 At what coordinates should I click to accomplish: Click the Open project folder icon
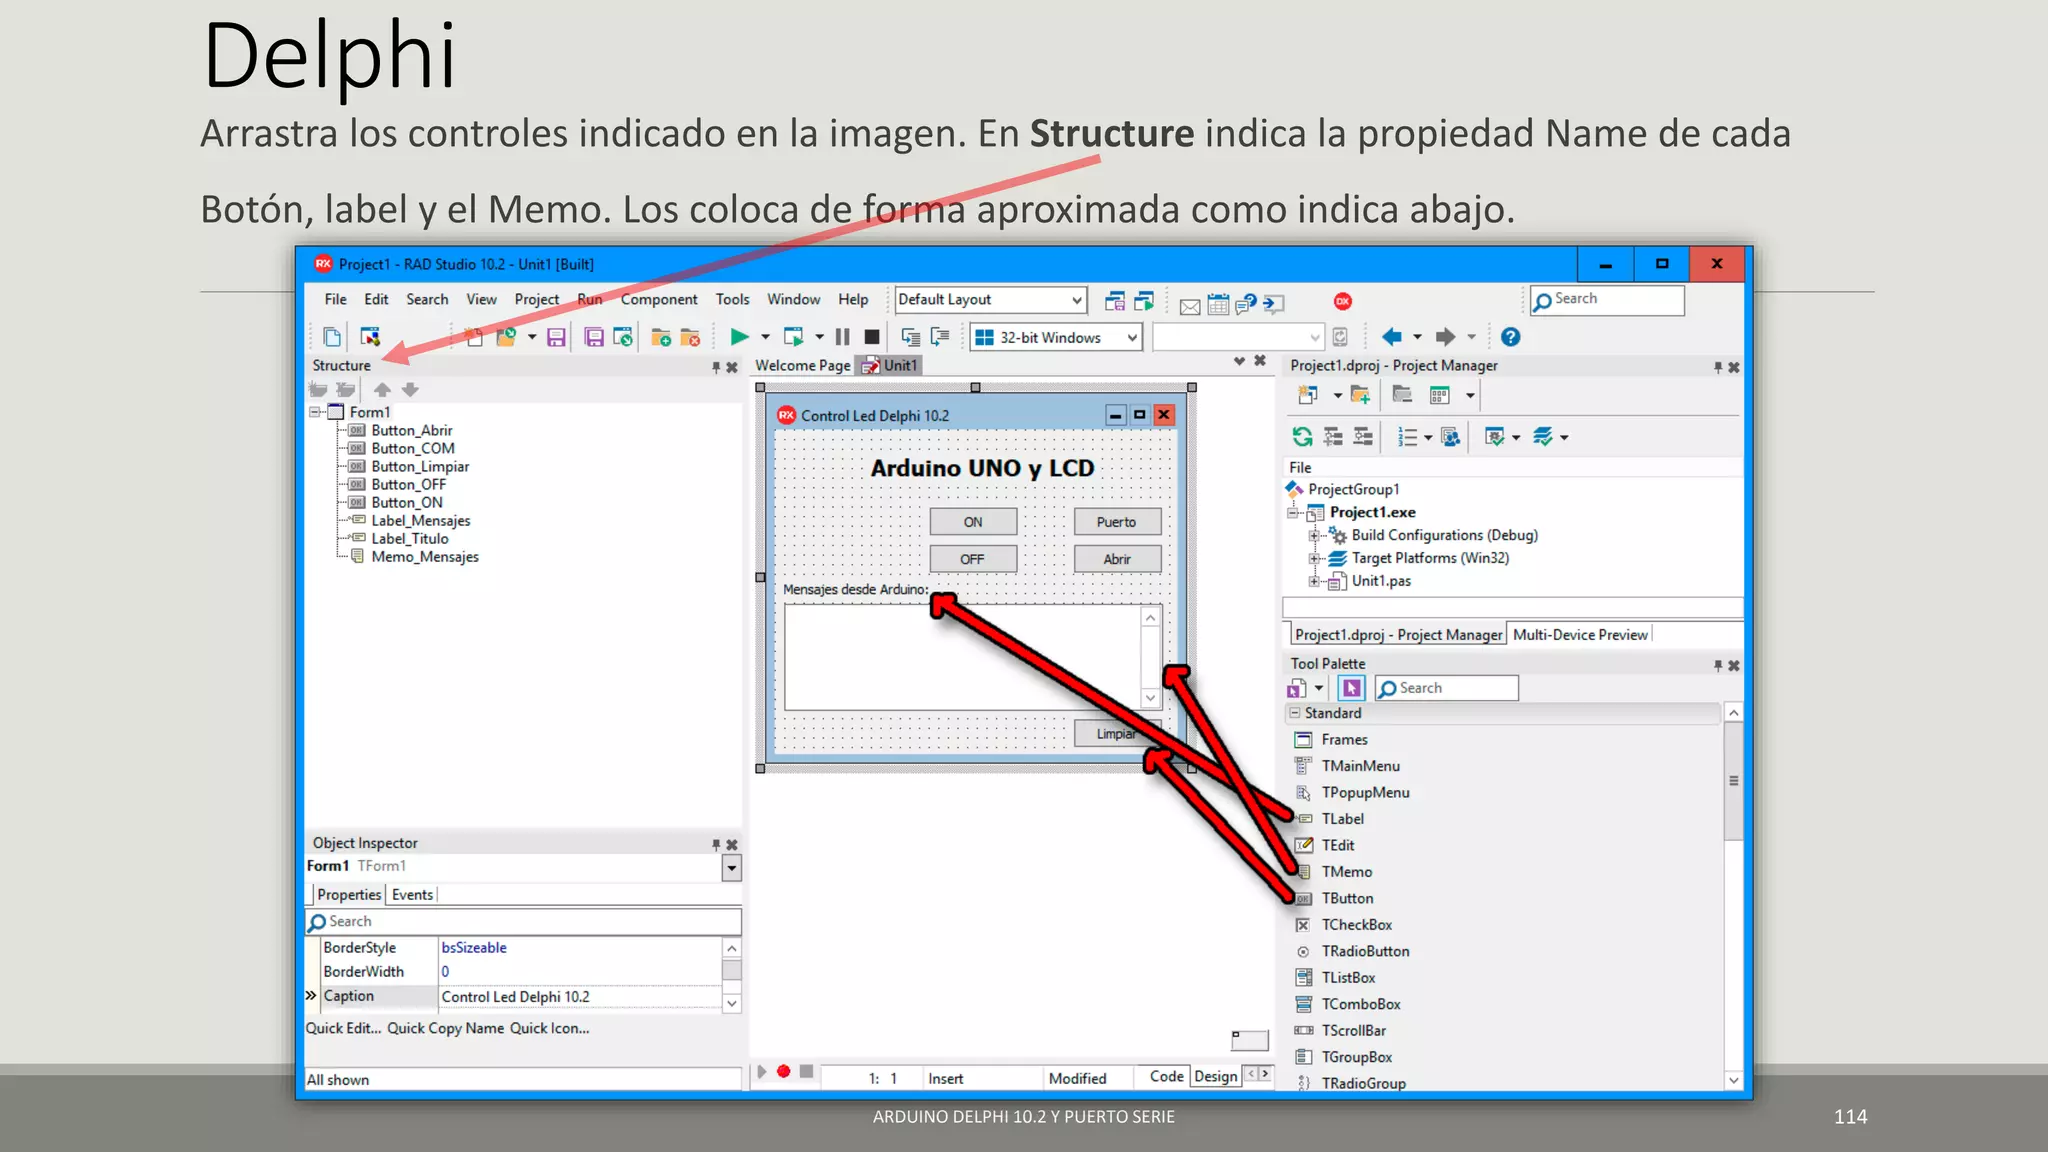[506, 337]
